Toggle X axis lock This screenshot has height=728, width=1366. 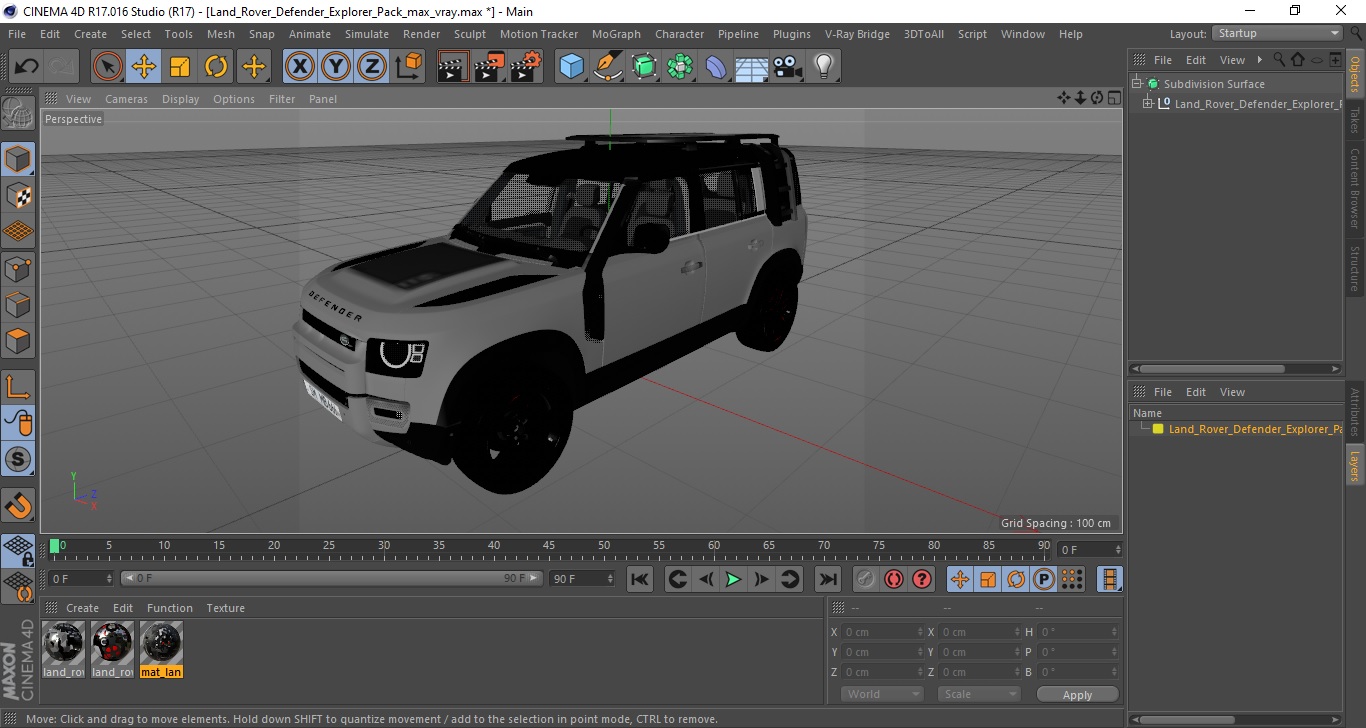click(x=300, y=67)
